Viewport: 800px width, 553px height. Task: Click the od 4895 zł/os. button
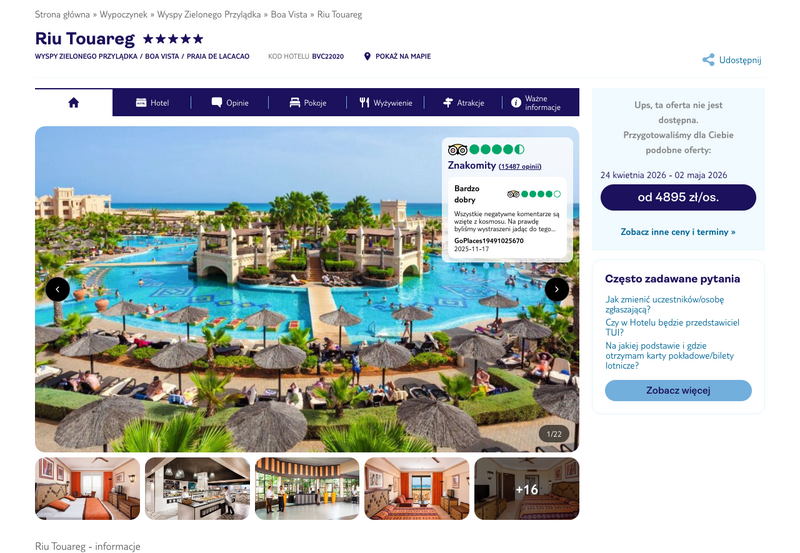tap(678, 197)
